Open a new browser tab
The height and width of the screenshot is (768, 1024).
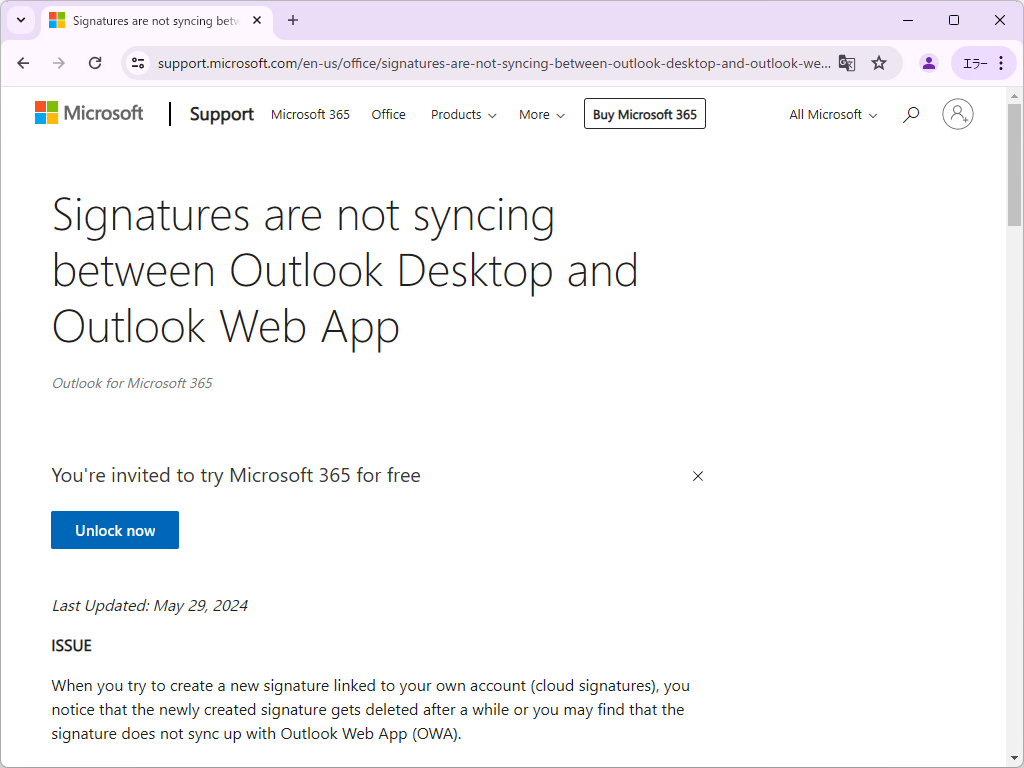(293, 20)
